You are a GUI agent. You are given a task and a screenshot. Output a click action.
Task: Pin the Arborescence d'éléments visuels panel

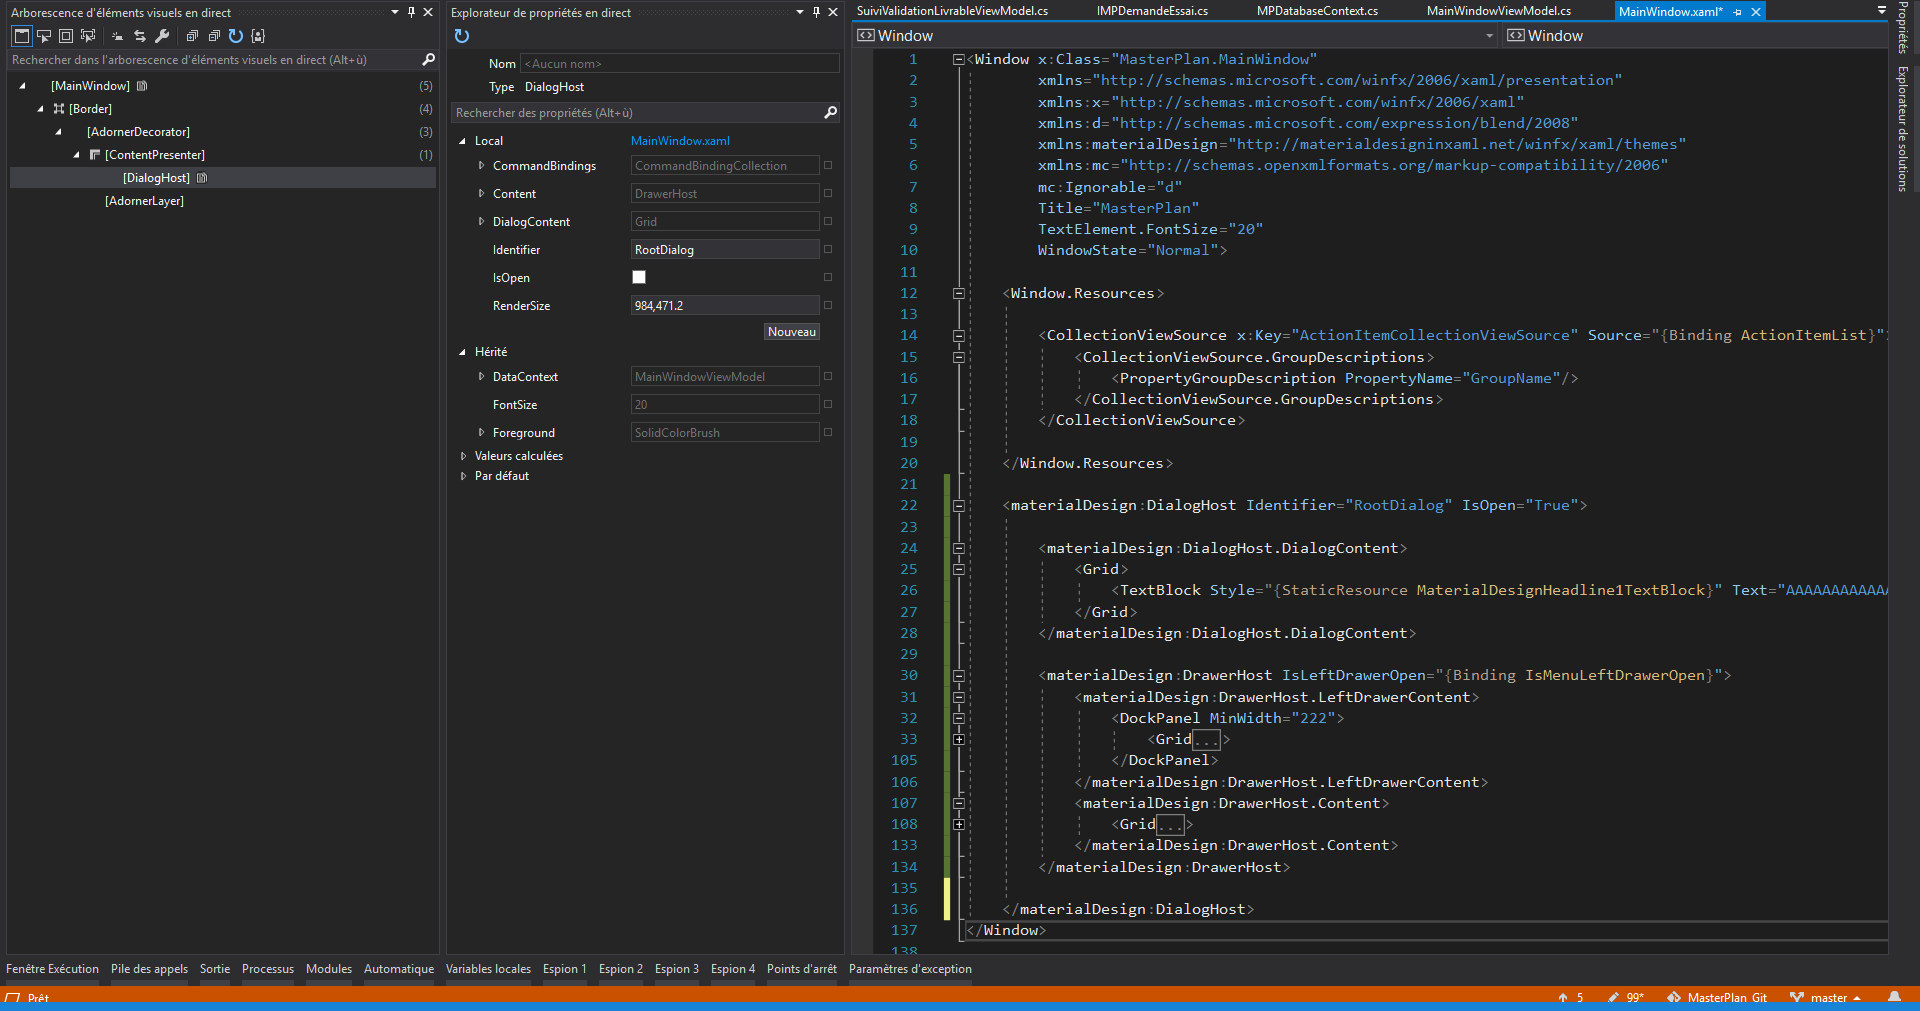411,12
